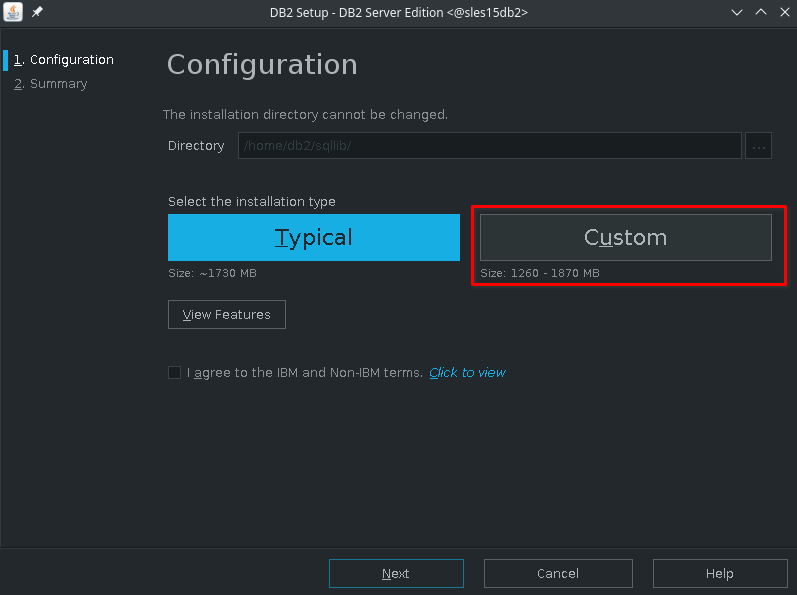This screenshot has width=797, height=595.
Task: Open the View Features list
Action: coord(227,315)
